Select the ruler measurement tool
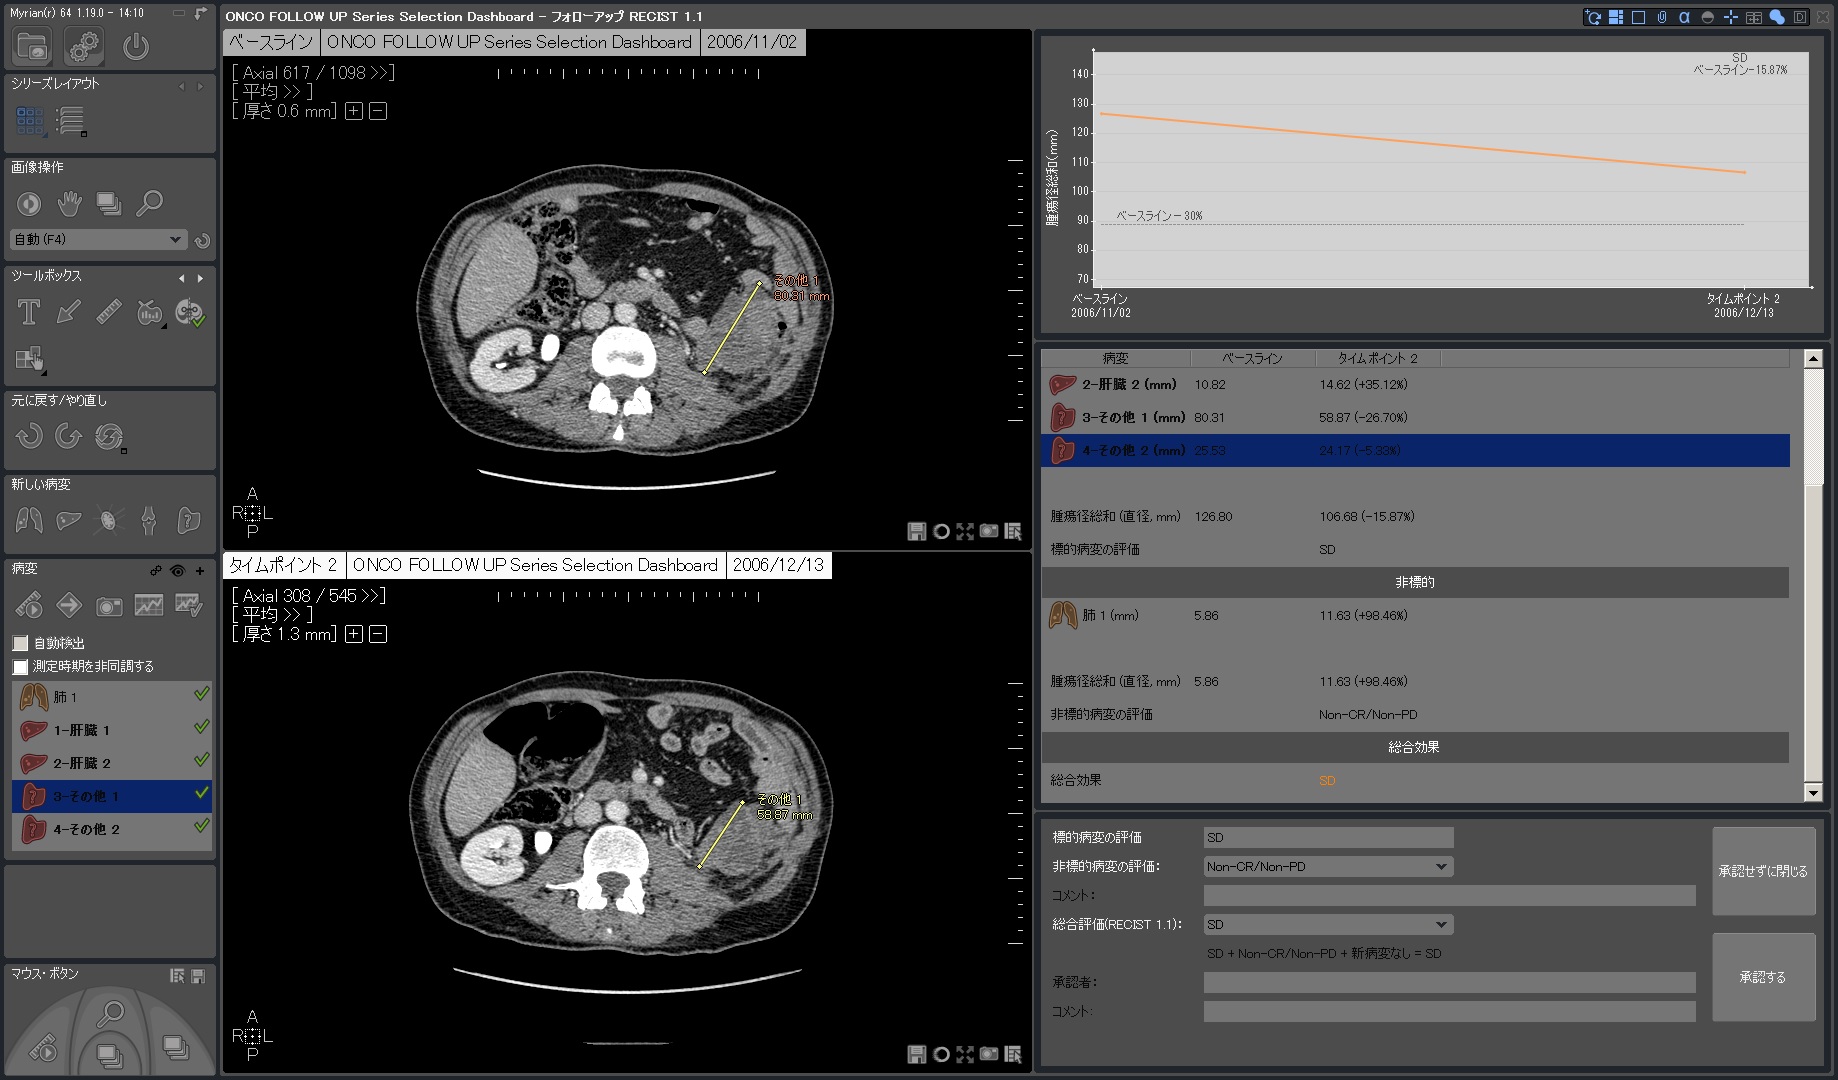The image size is (1838, 1080). coord(109,313)
